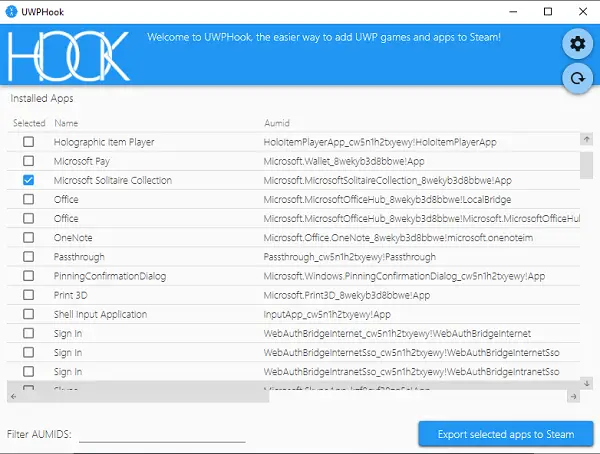
Task: Click the MicrosoftSolitaireCollection Aumid cell
Action: pos(388,180)
